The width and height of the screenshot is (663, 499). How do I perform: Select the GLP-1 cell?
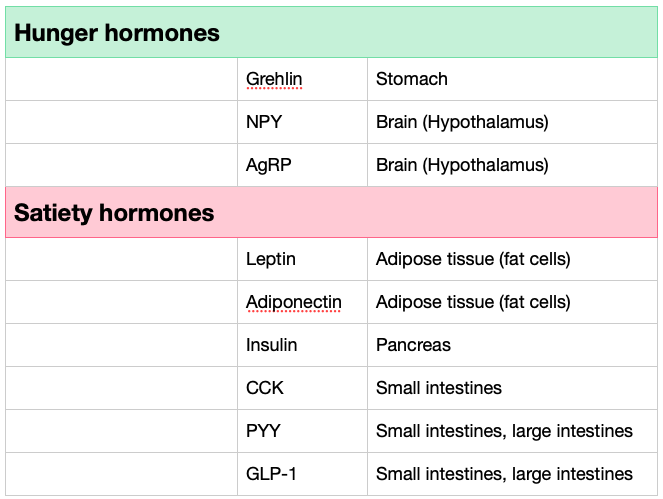click(302, 474)
